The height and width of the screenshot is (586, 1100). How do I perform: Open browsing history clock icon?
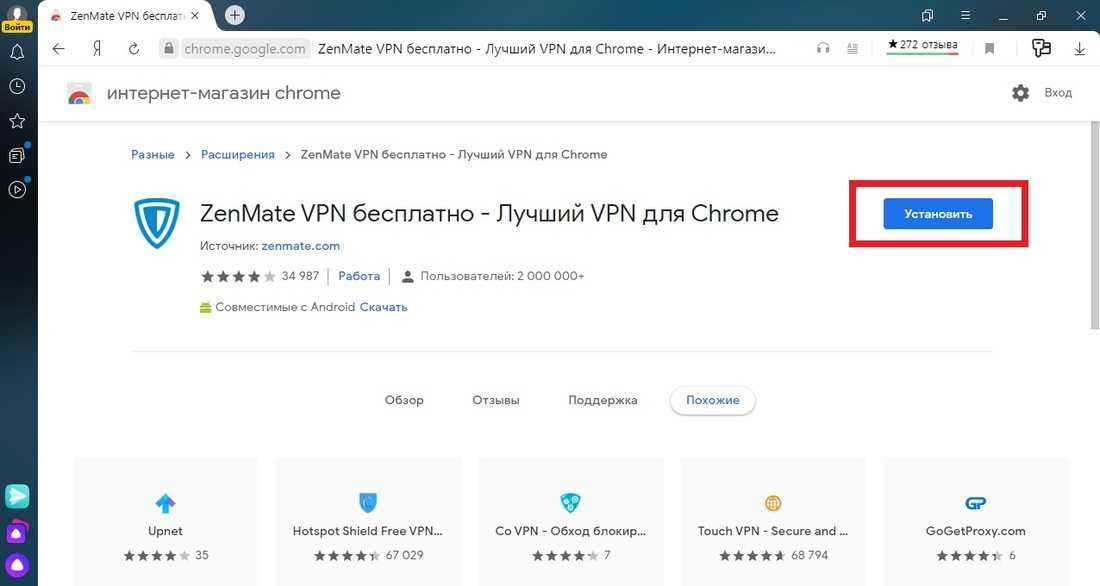coord(17,87)
